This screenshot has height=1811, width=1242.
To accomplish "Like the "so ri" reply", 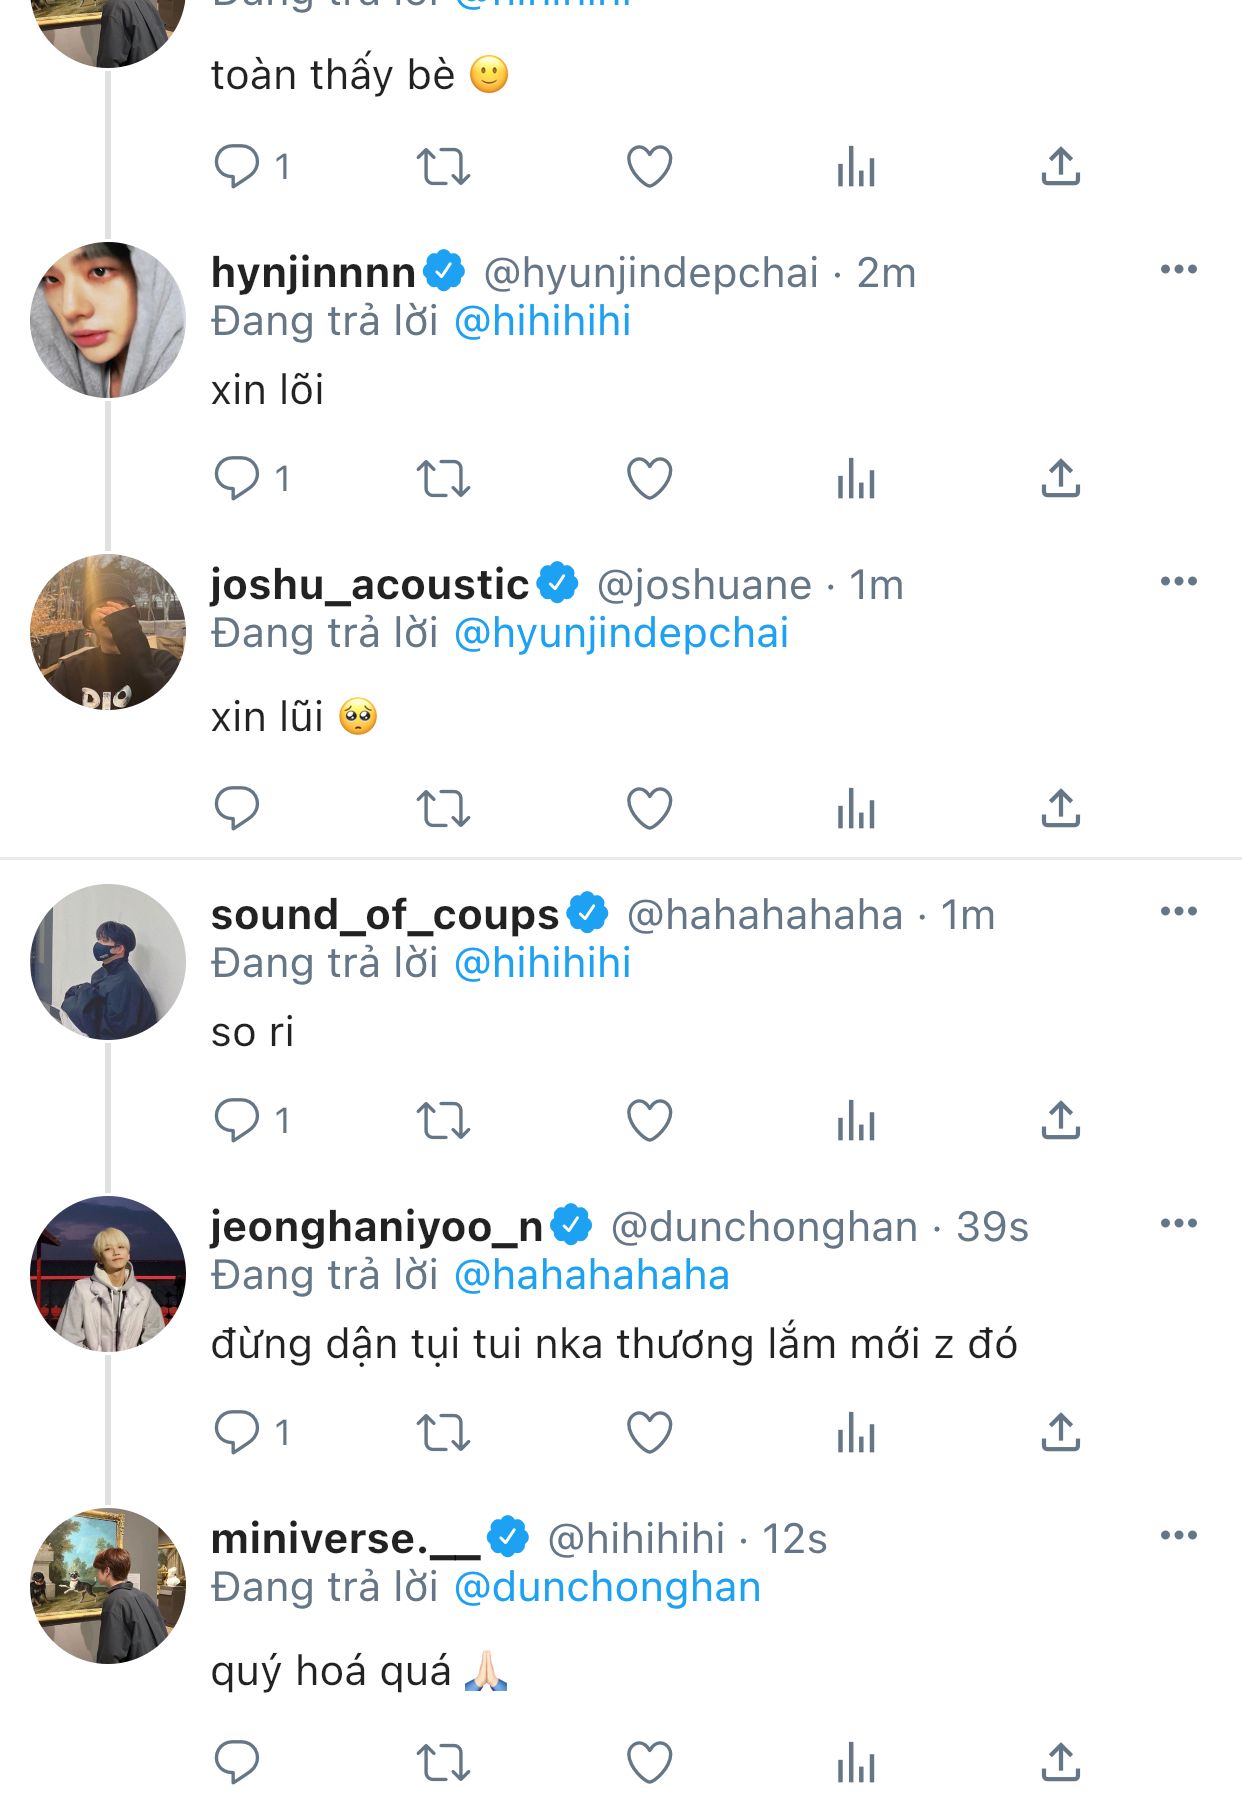I will tap(649, 1120).
